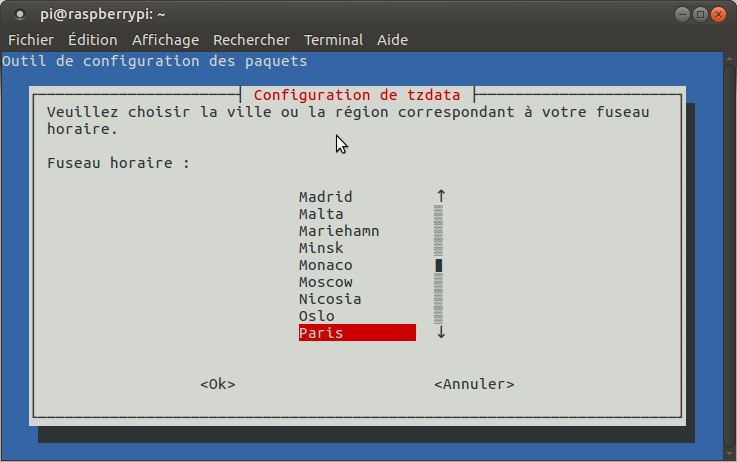Confirm selection with the Ok button

pyautogui.click(x=218, y=384)
